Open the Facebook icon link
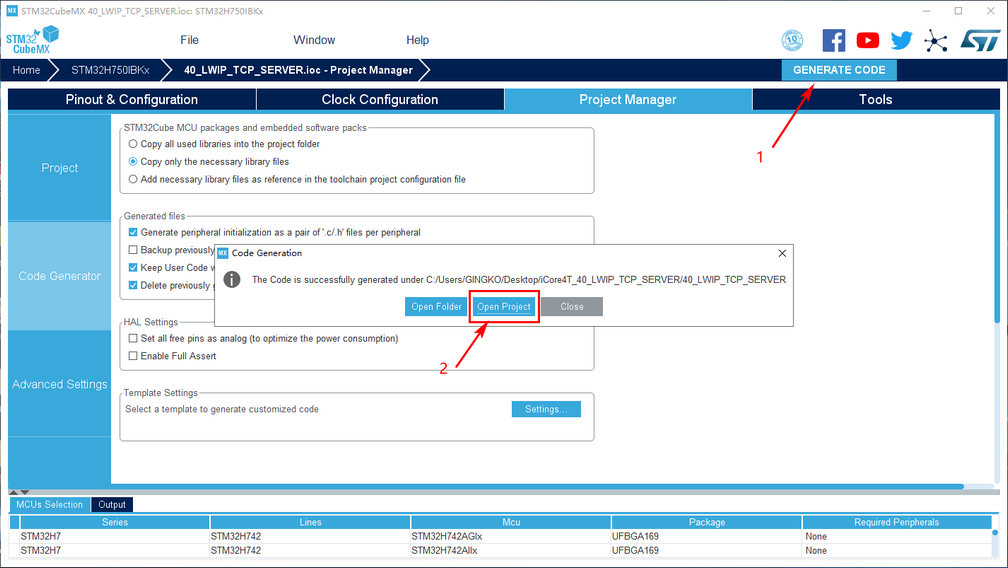The image size is (1008, 568). coord(834,40)
